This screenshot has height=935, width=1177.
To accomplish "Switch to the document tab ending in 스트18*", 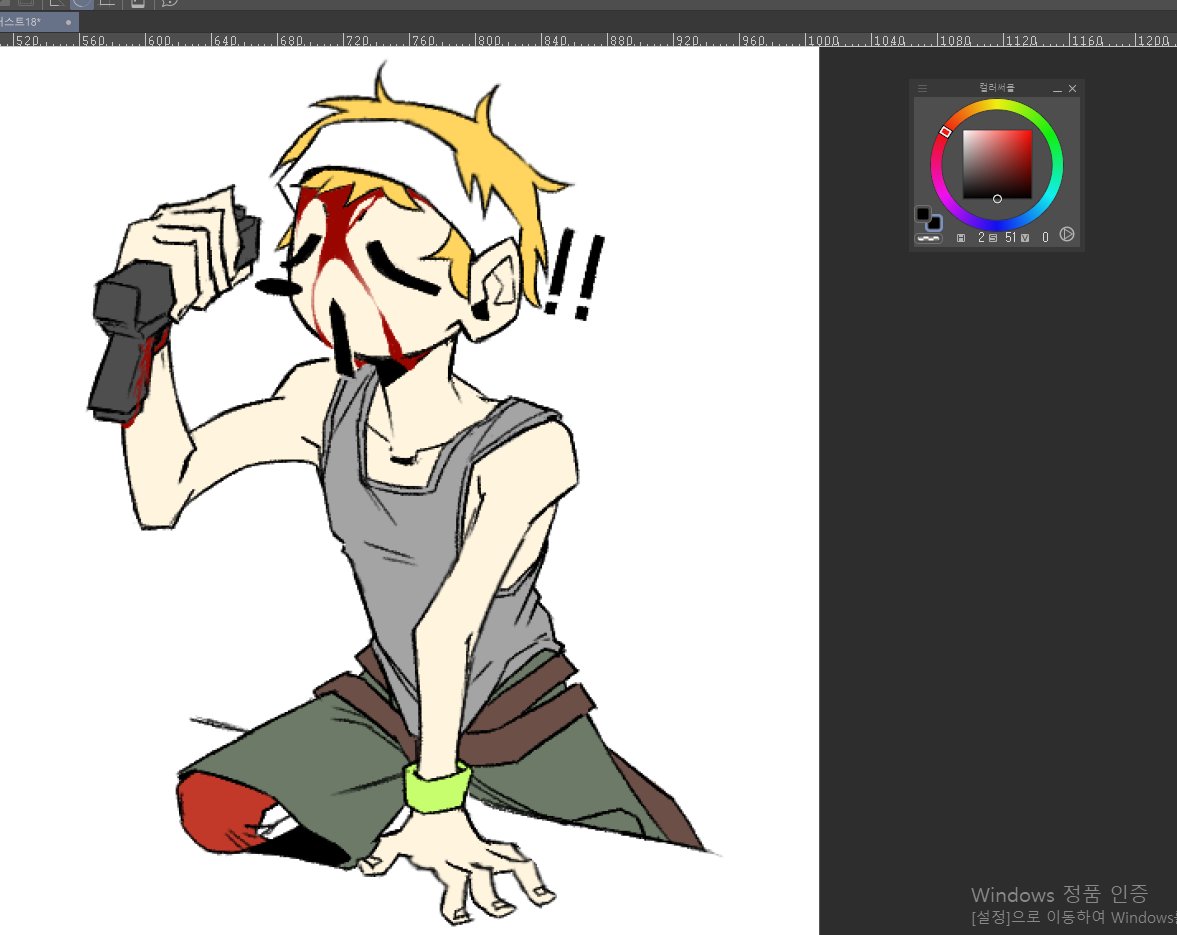I will 38,22.
